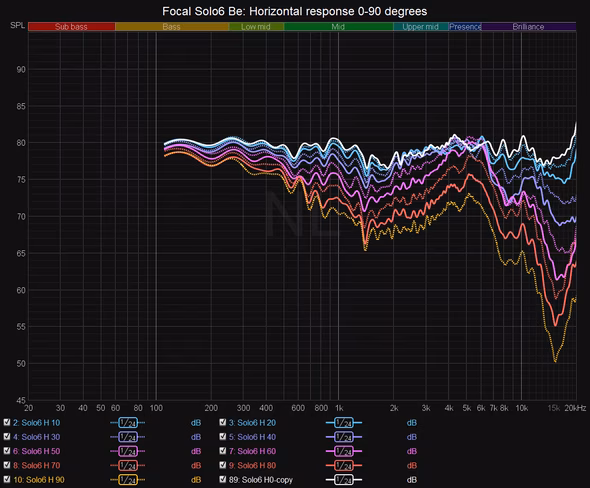The height and width of the screenshot is (488, 590).
Task: Click the 1/24 smoothing icon for Solo6 H 60
Action: pyautogui.click(x=344, y=452)
